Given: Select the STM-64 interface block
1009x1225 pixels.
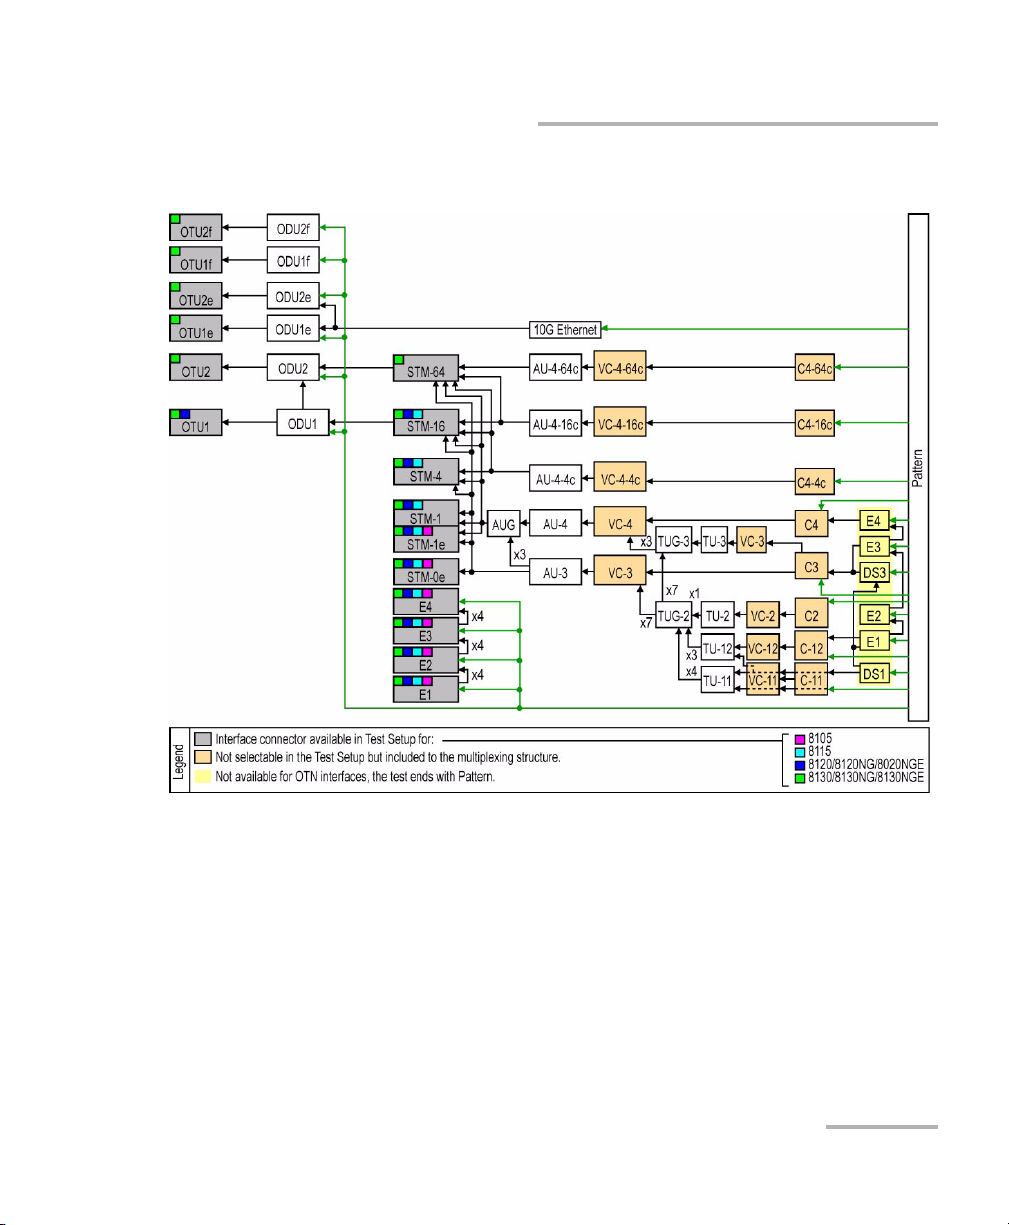Looking at the screenshot, I should (425, 368).
